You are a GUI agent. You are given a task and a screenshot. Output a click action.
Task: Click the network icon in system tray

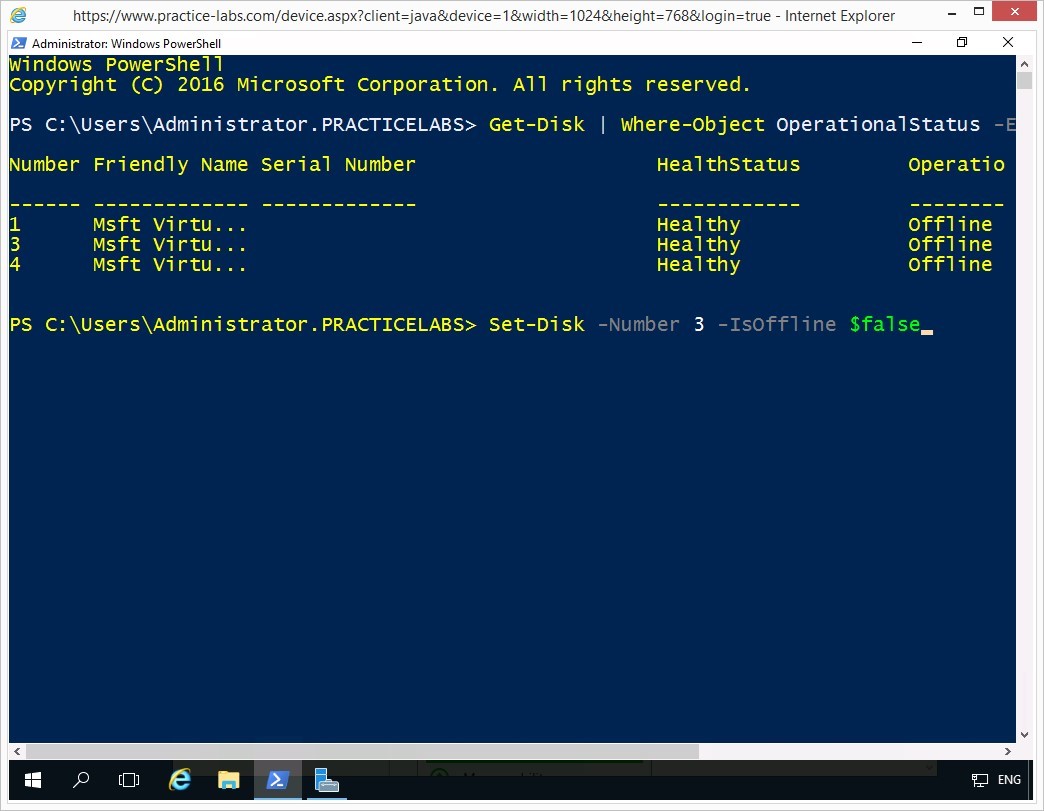click(980, 780)
